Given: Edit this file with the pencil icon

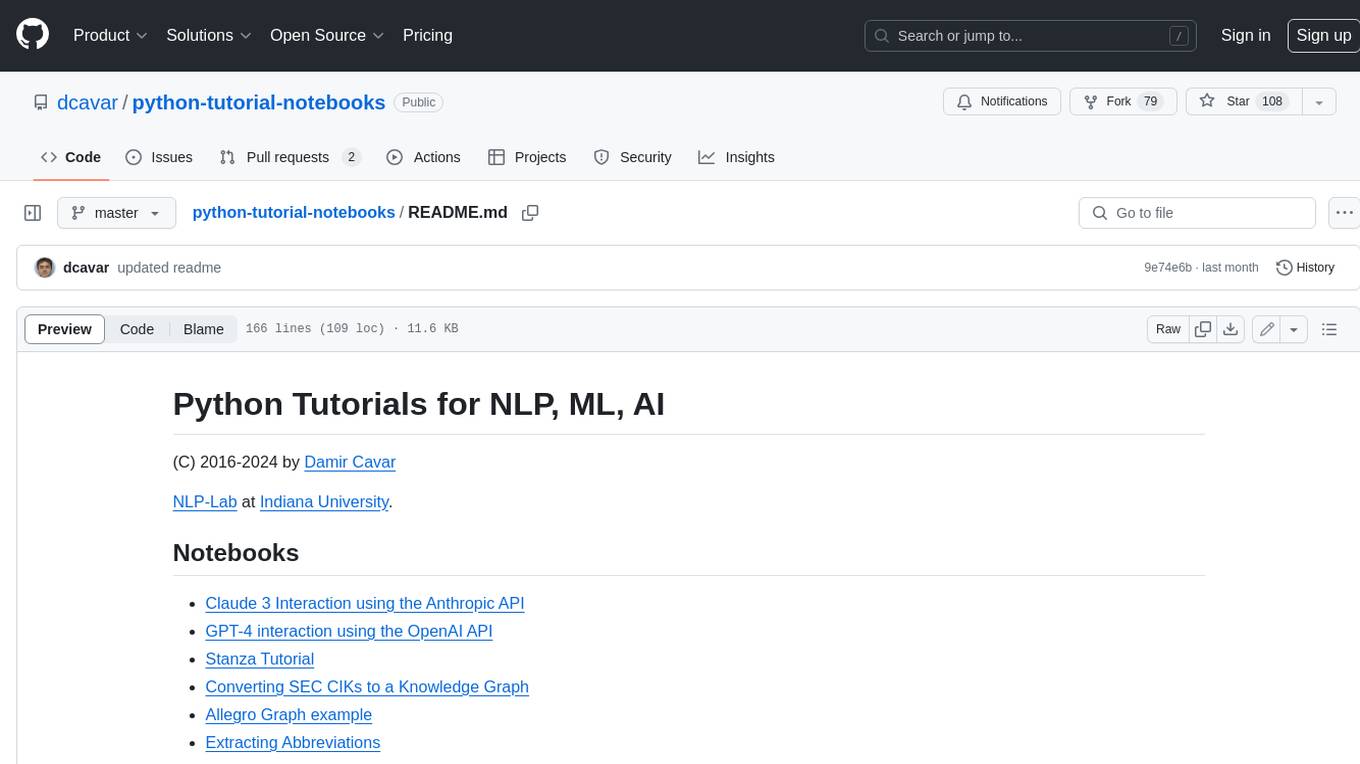Looking at the screenshot, I should click(x=1267, y=329).
